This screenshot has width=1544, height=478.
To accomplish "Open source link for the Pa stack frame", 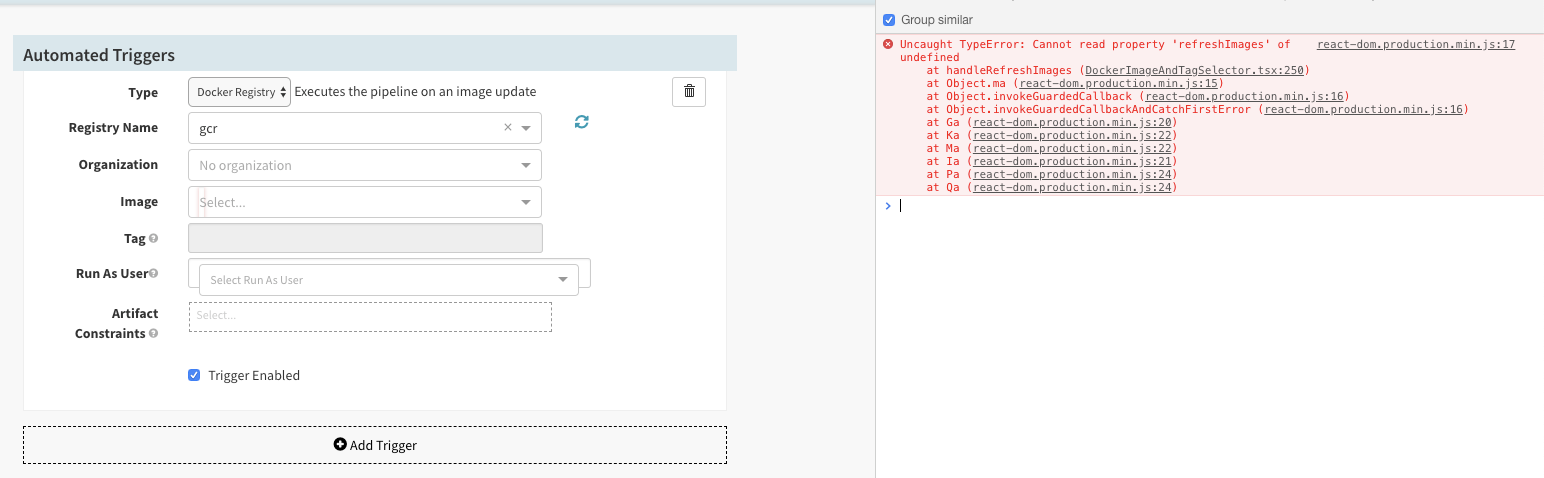I will click(1071, 174).
